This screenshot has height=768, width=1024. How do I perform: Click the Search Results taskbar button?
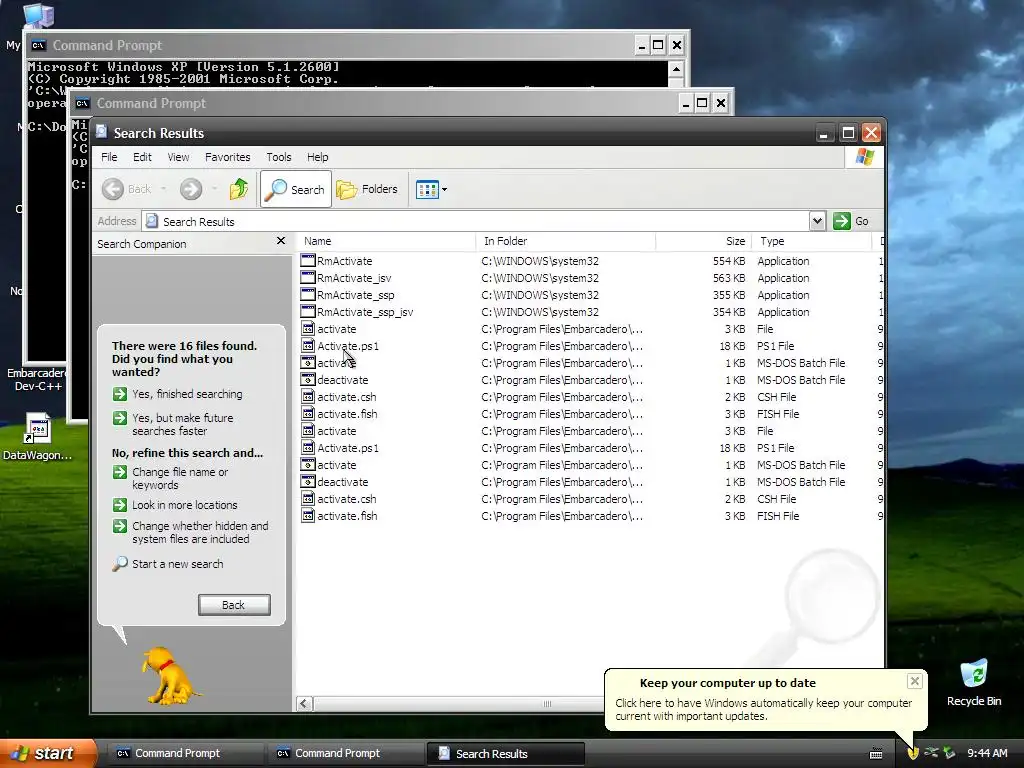pyautogui.click(x=505, y=753)
